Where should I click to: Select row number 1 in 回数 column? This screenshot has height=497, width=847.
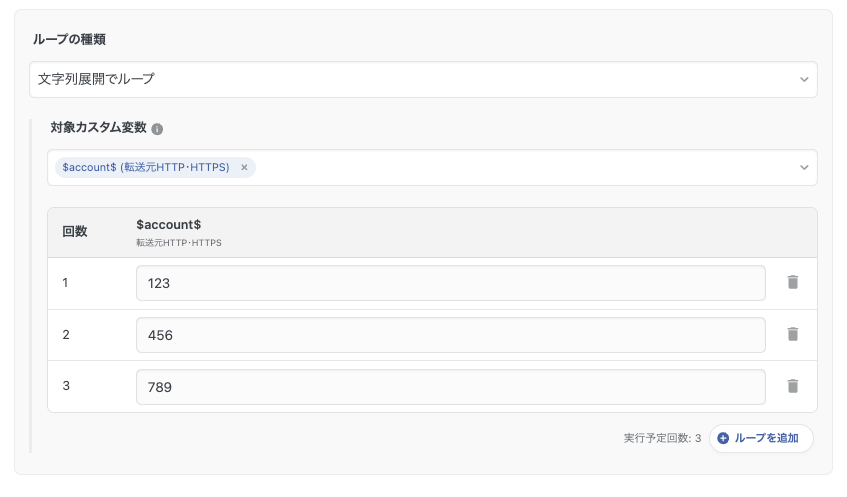click(x=66, y=283)
